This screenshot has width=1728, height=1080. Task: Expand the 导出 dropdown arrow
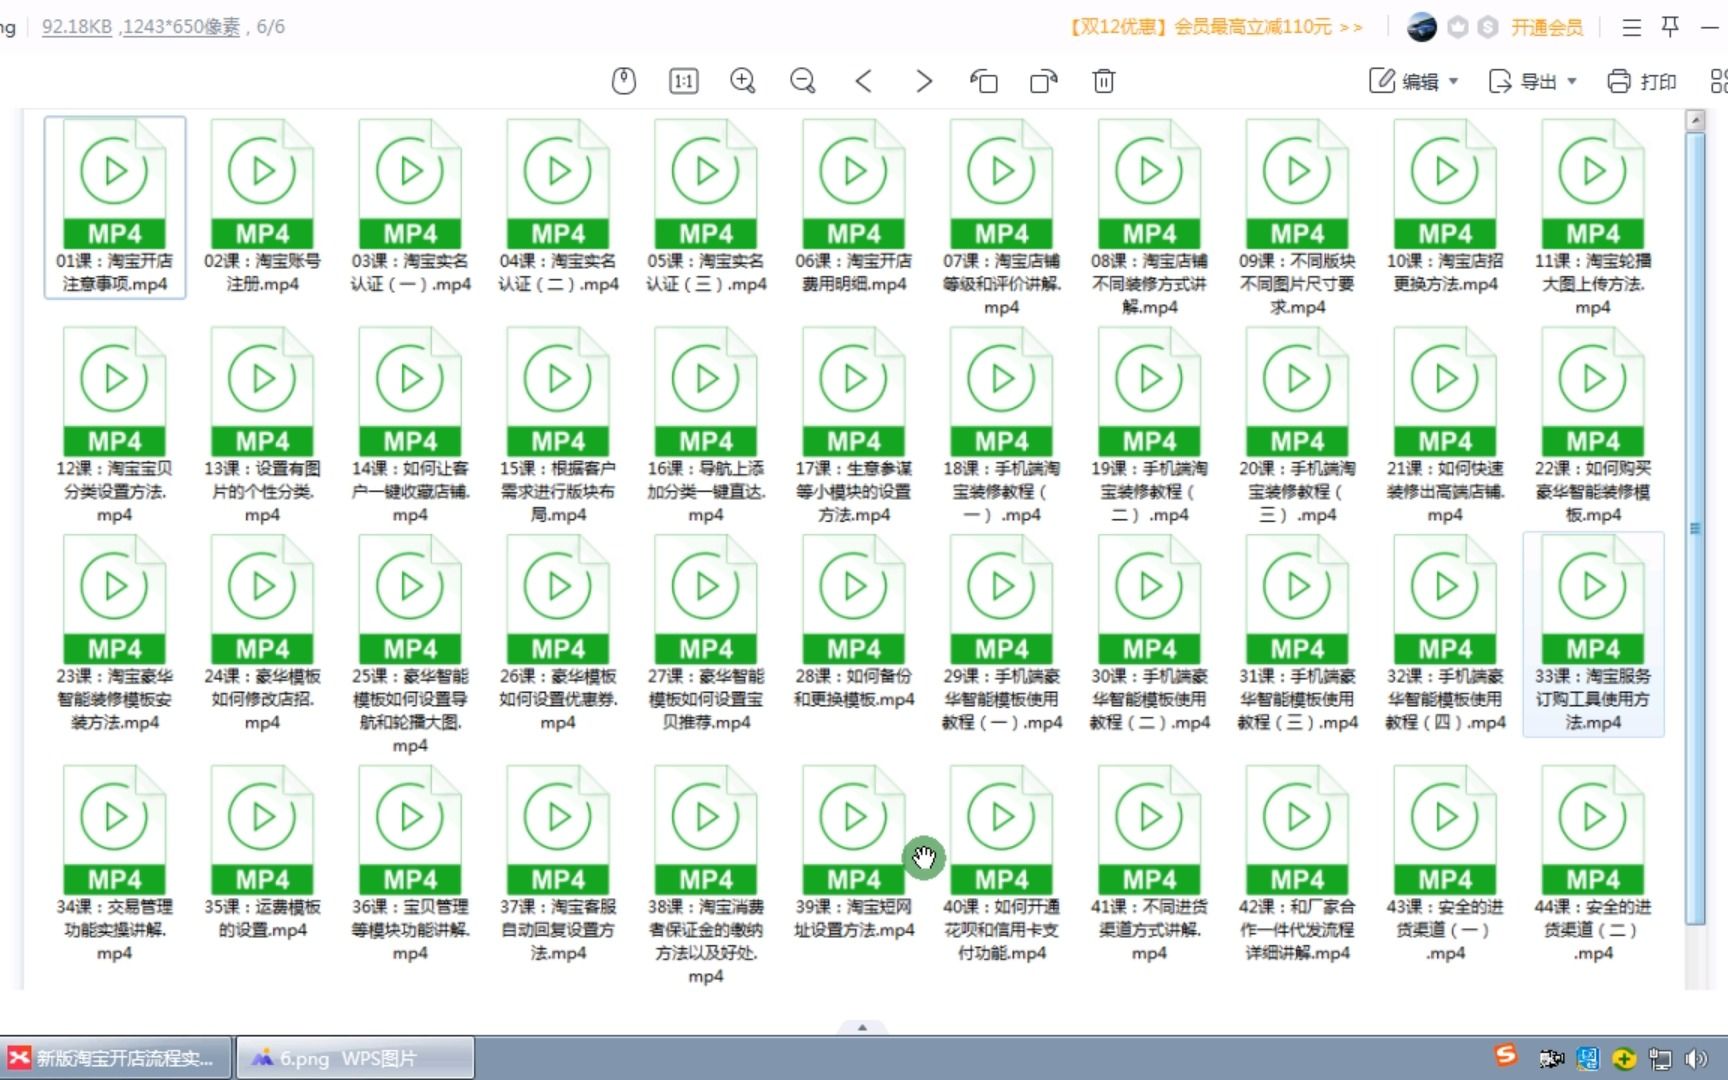point(1572,81)
